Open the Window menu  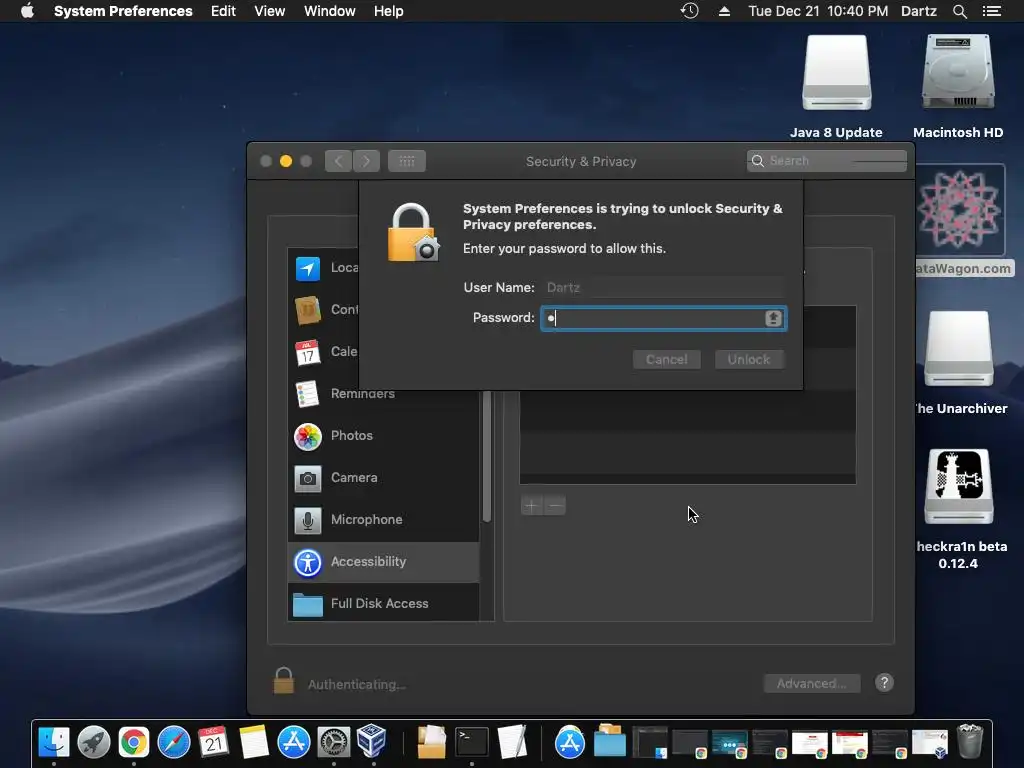[329, 11]
